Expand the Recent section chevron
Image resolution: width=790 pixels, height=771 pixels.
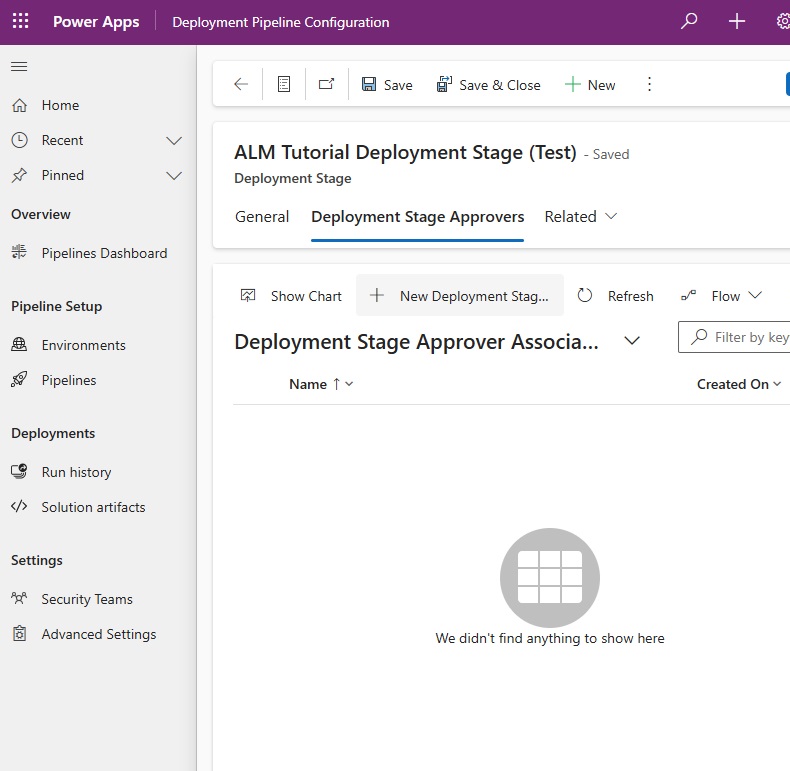click(x=174, y=141)
